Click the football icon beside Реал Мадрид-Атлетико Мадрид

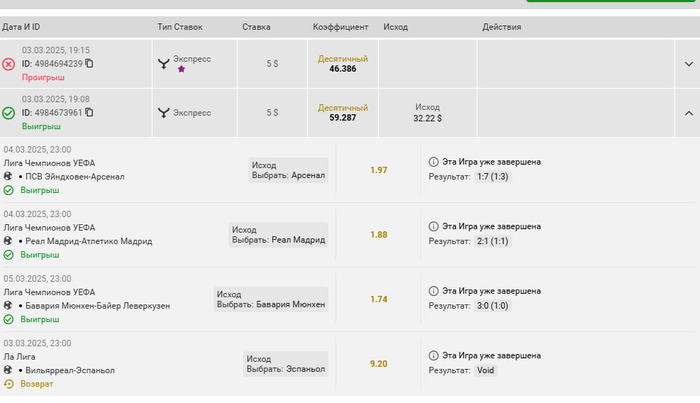(9, 241)
